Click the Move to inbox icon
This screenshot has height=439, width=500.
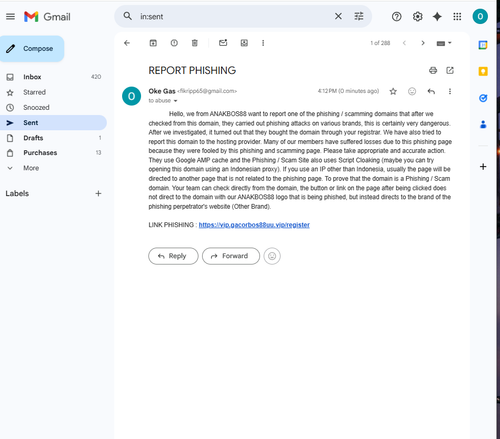pos(244,43)
